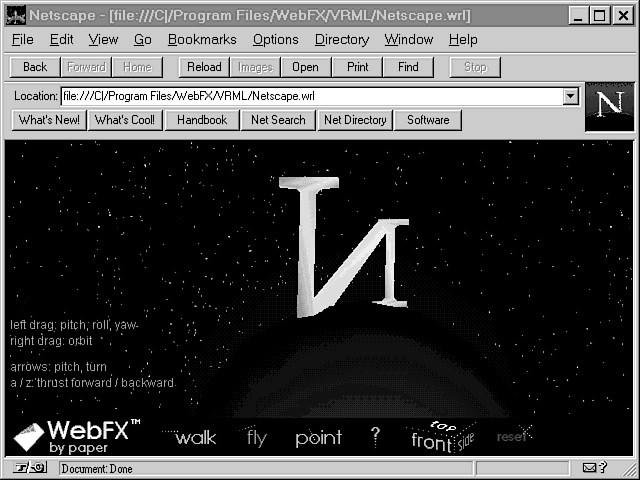Click the Find toolbar button
The image size is (640, 480).
coord(408,67)
